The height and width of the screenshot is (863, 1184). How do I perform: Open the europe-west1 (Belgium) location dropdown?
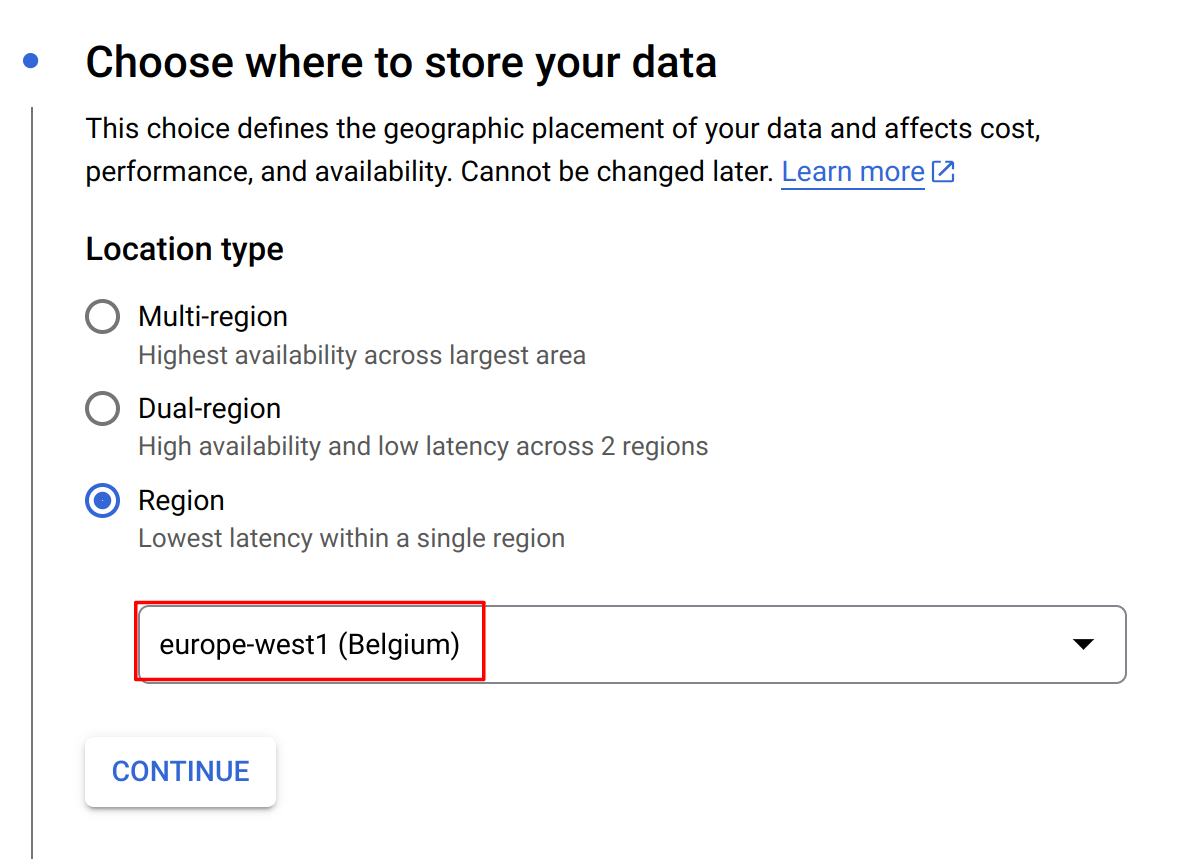[x=630, y=645]
